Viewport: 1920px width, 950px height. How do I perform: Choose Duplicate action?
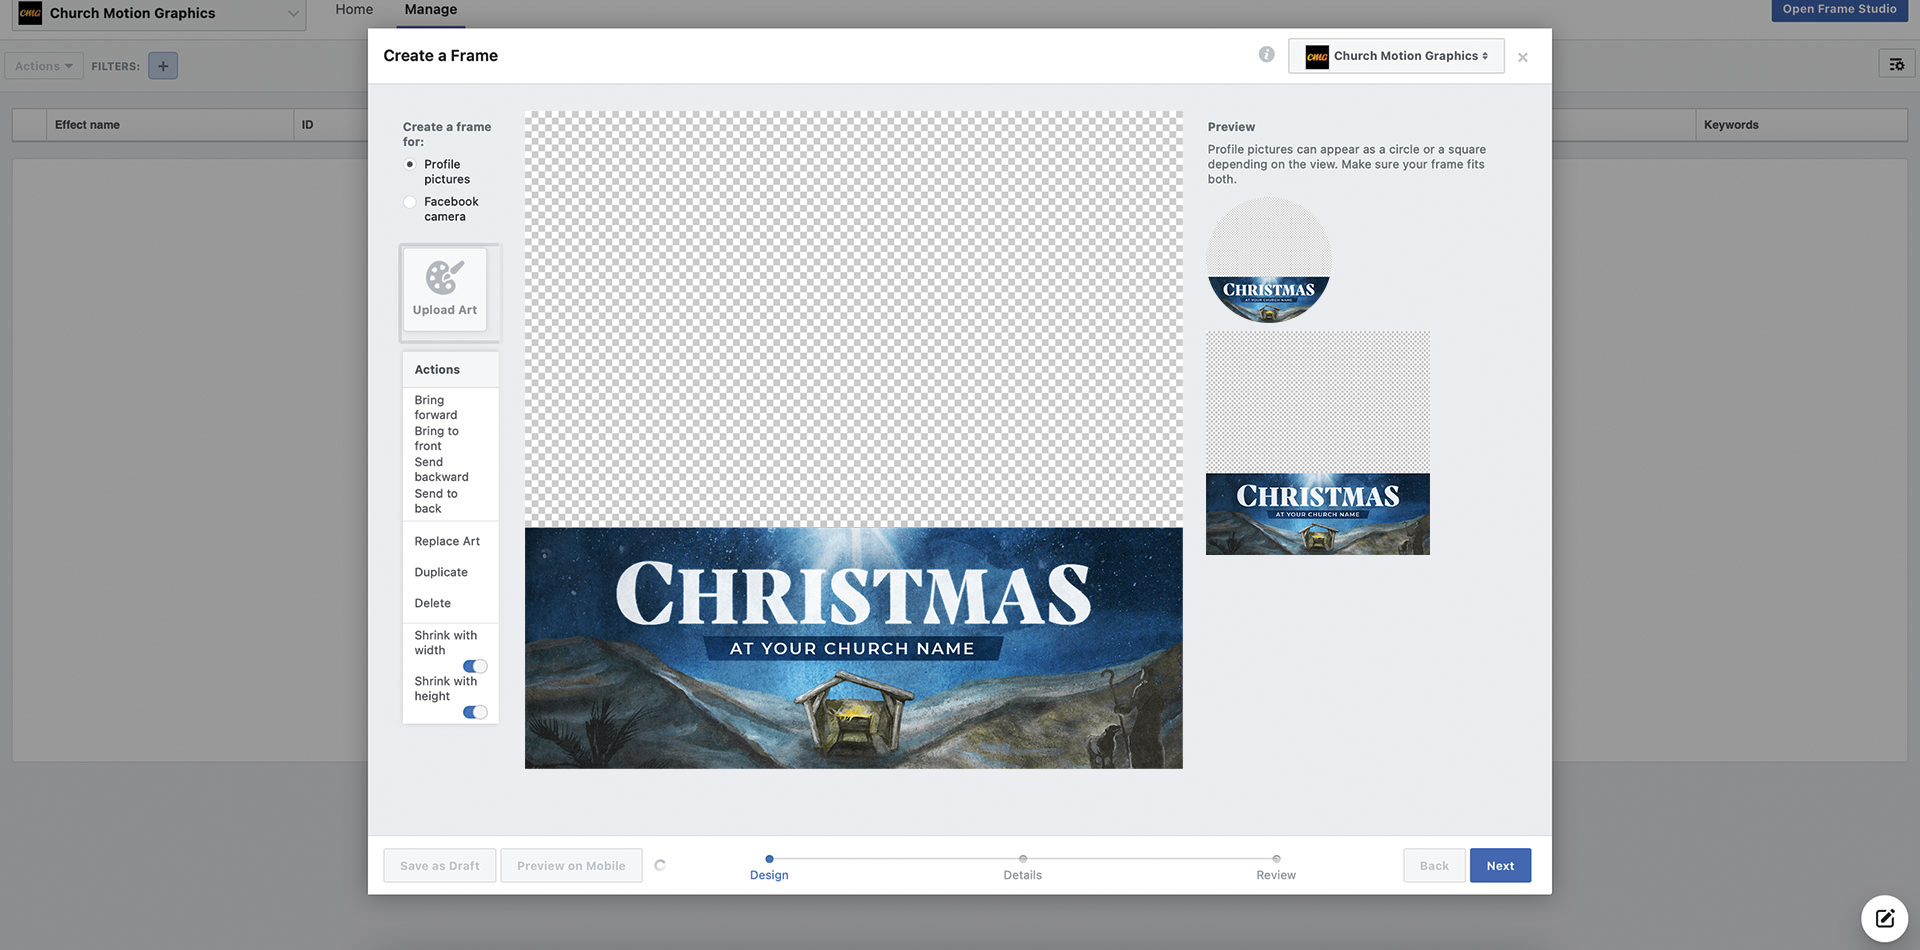pyautogui.click(x=441, y=572)
